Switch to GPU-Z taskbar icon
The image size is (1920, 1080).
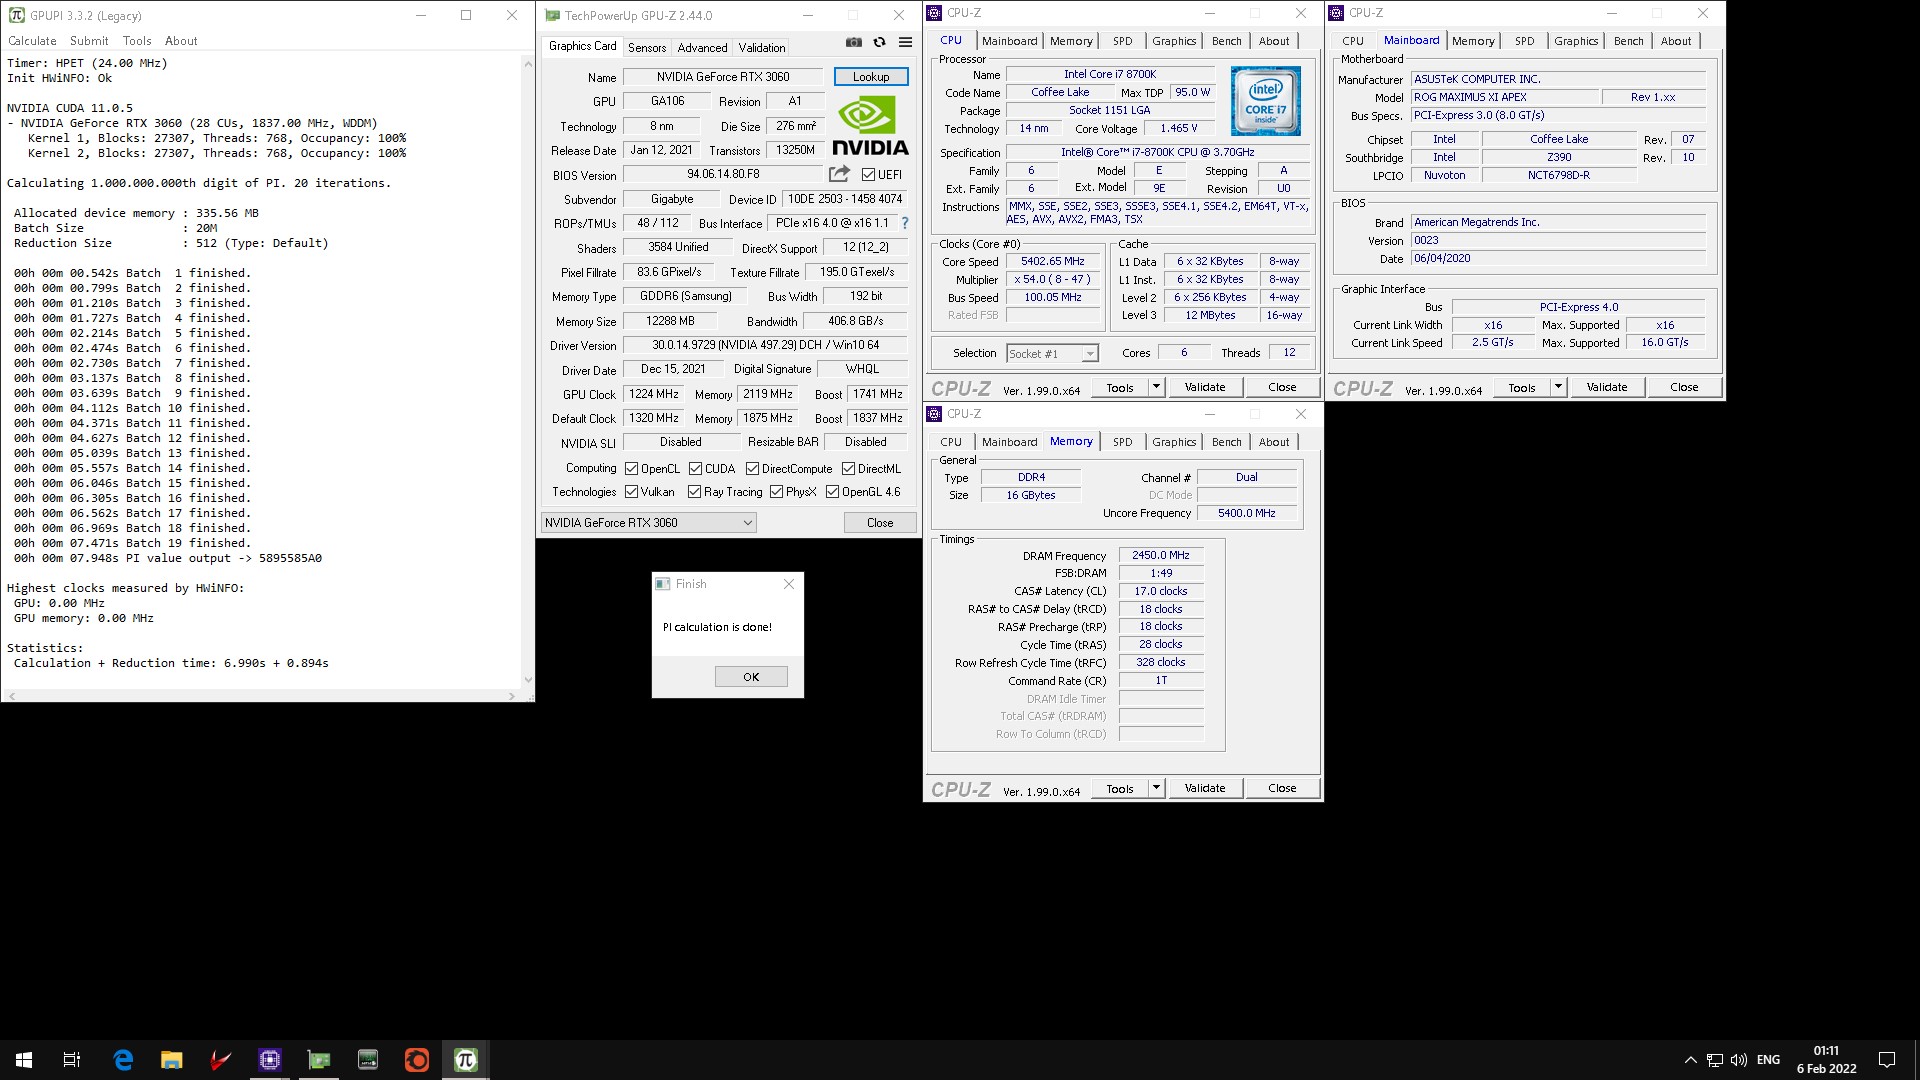[319, 1060]
